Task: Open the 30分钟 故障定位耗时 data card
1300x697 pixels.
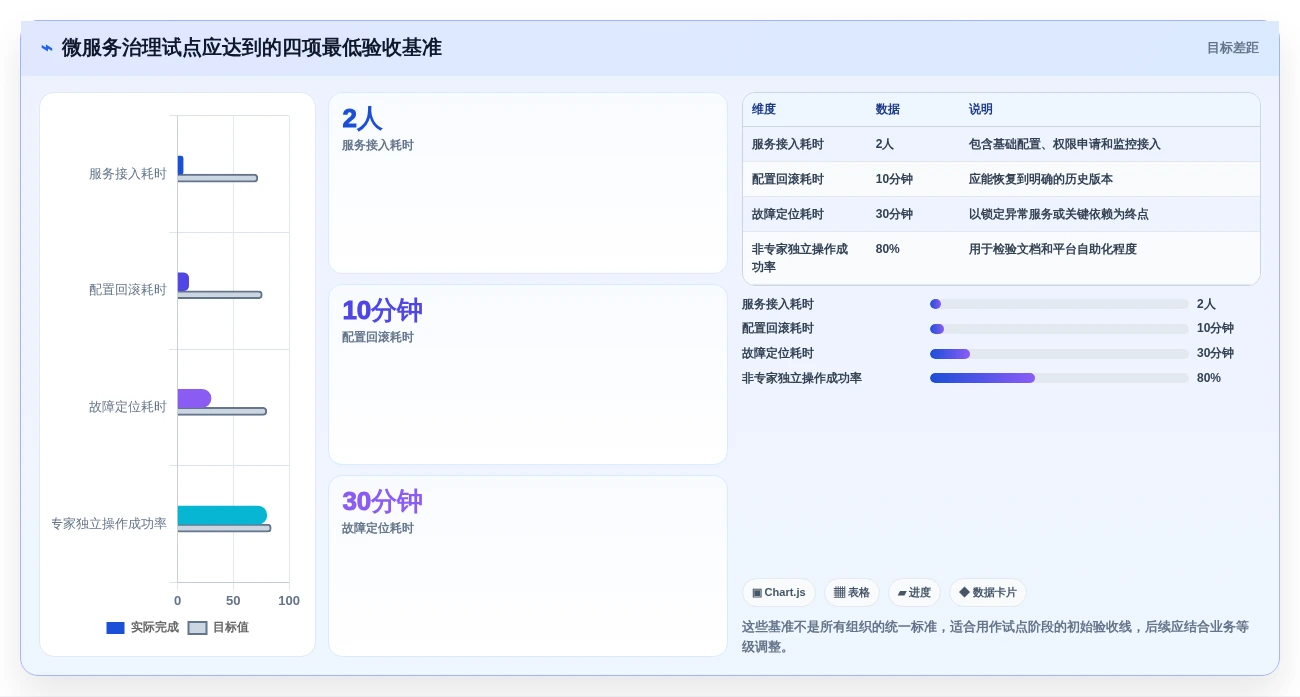Action: click(528, 566)
